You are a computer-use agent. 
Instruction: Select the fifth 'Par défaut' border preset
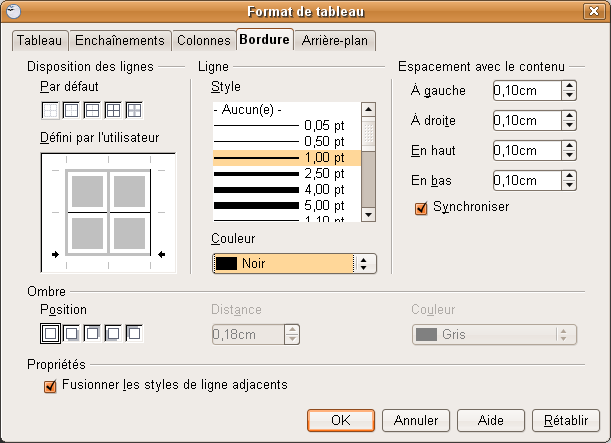[134, 110]
